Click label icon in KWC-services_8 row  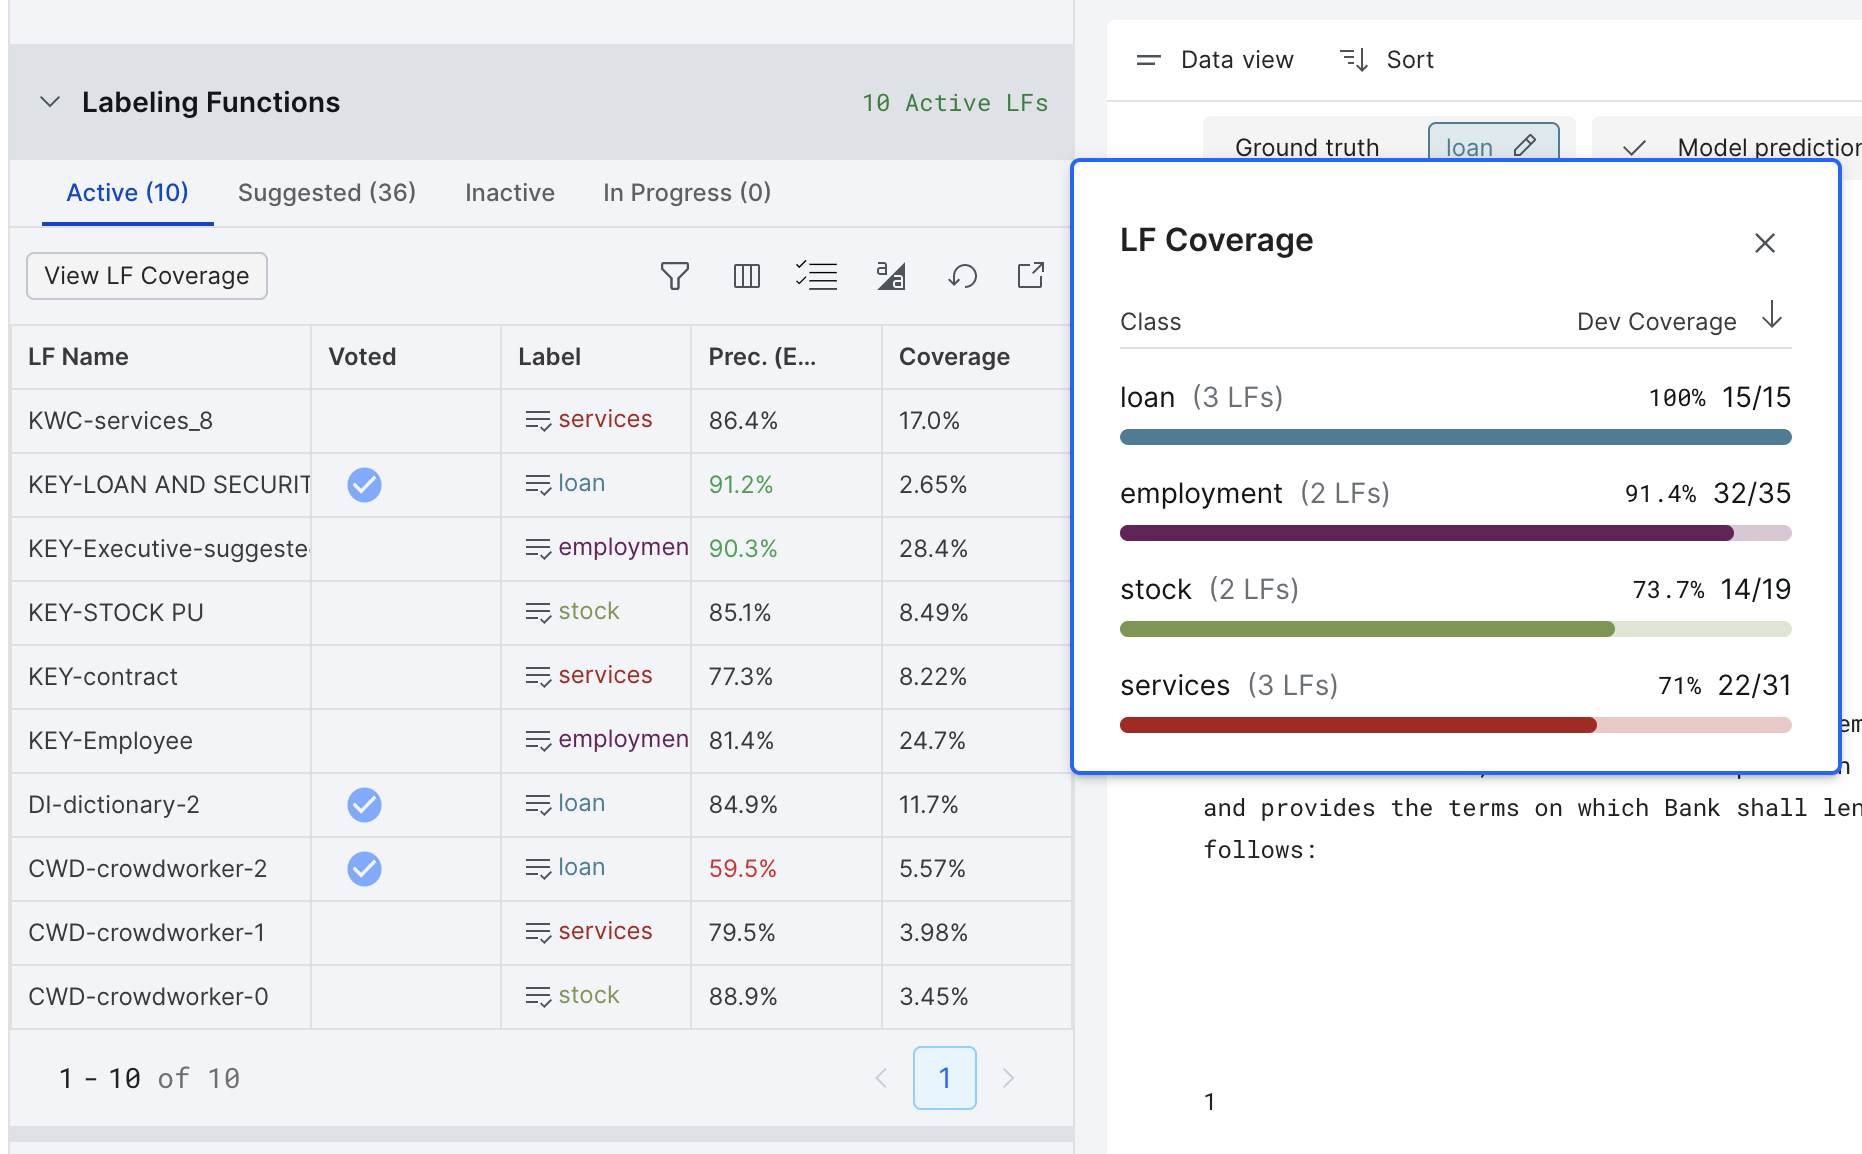coord(538,421)
